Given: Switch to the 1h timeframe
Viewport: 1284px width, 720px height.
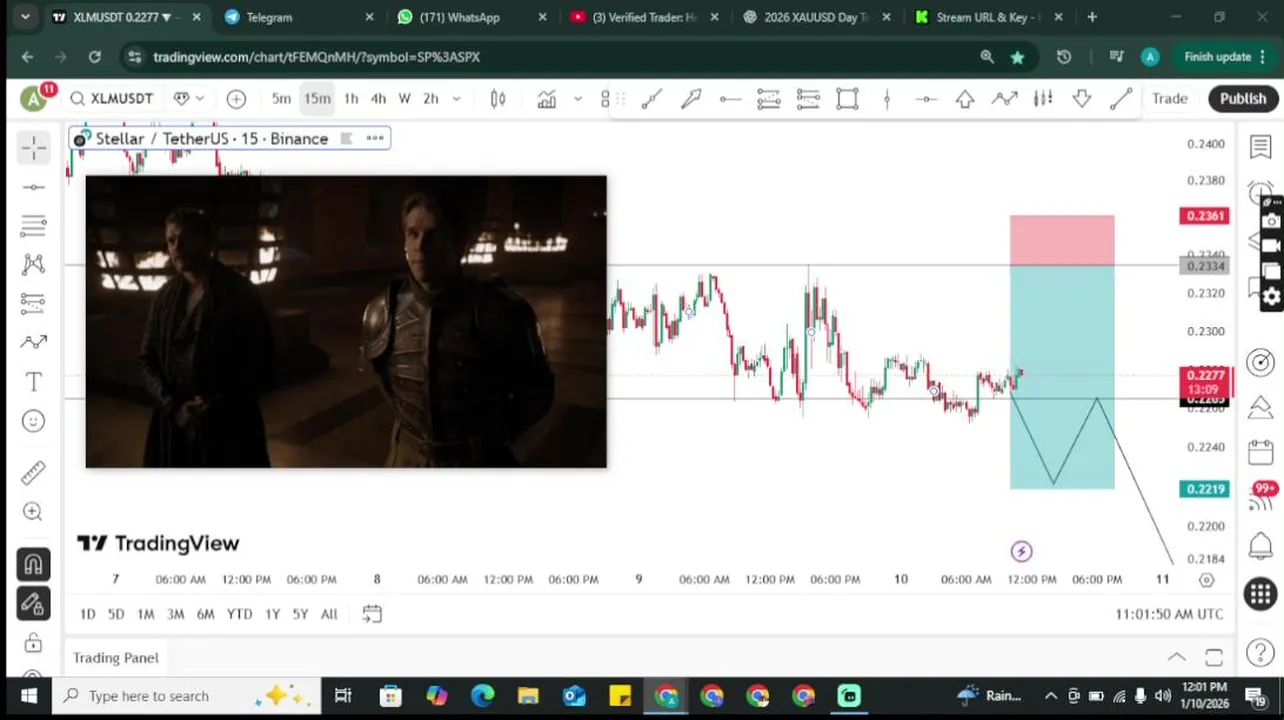Looking at the screenshot, I should point(351,98).
